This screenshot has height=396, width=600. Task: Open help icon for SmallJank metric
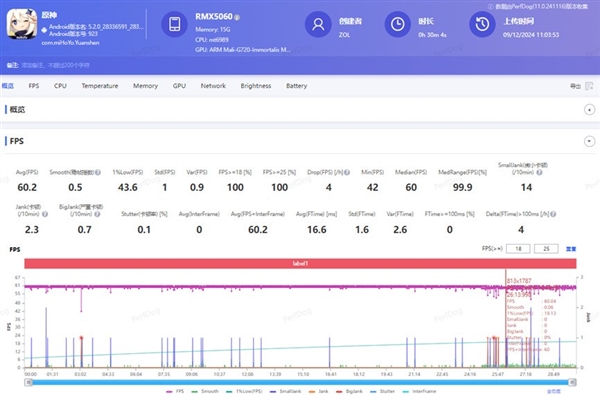click(x=539, y=173)
